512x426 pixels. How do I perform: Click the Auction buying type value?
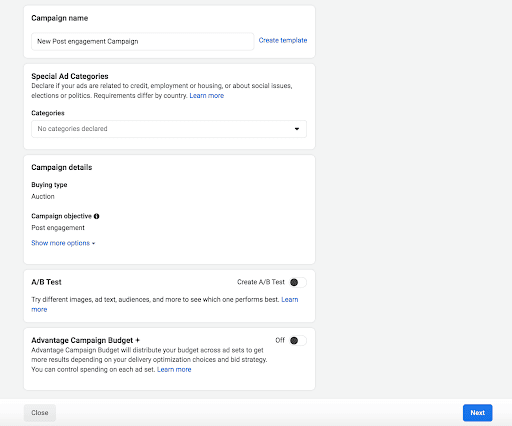[43, 196]
